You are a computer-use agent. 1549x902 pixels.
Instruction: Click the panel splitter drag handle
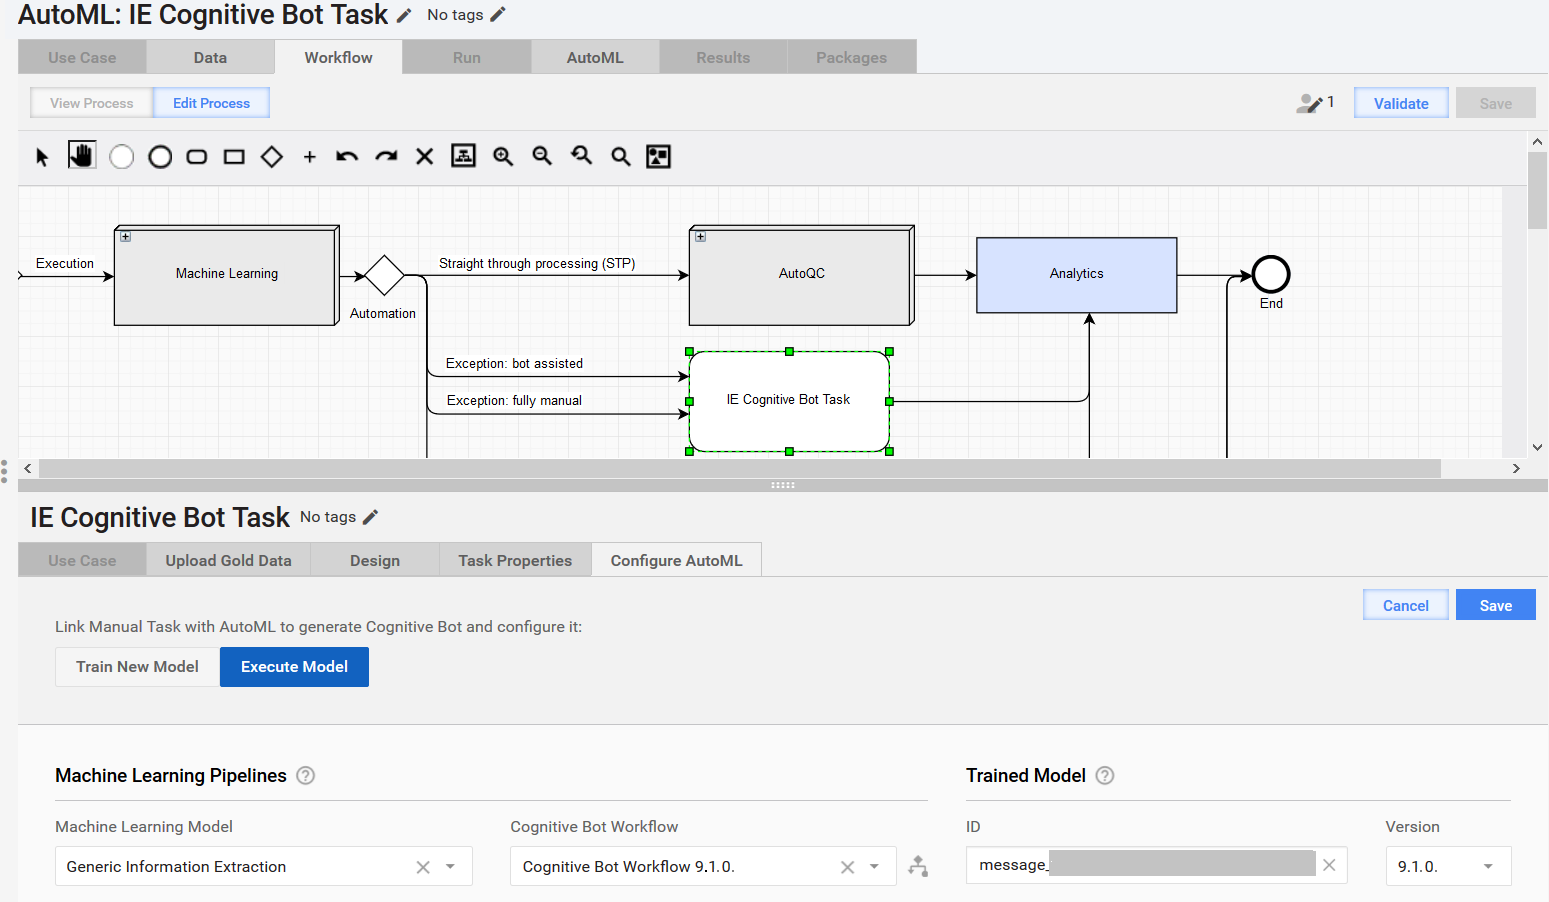(783, 485)
